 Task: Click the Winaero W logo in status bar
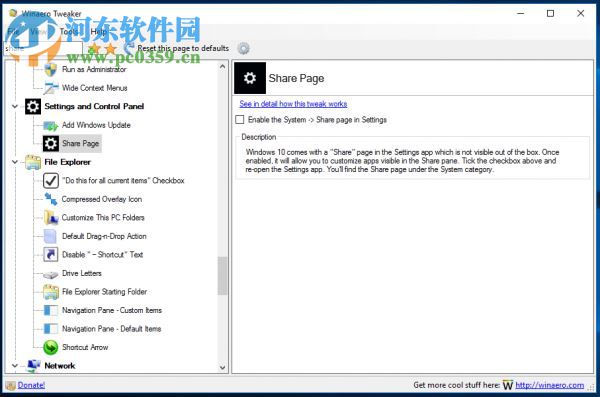[507, 385]
